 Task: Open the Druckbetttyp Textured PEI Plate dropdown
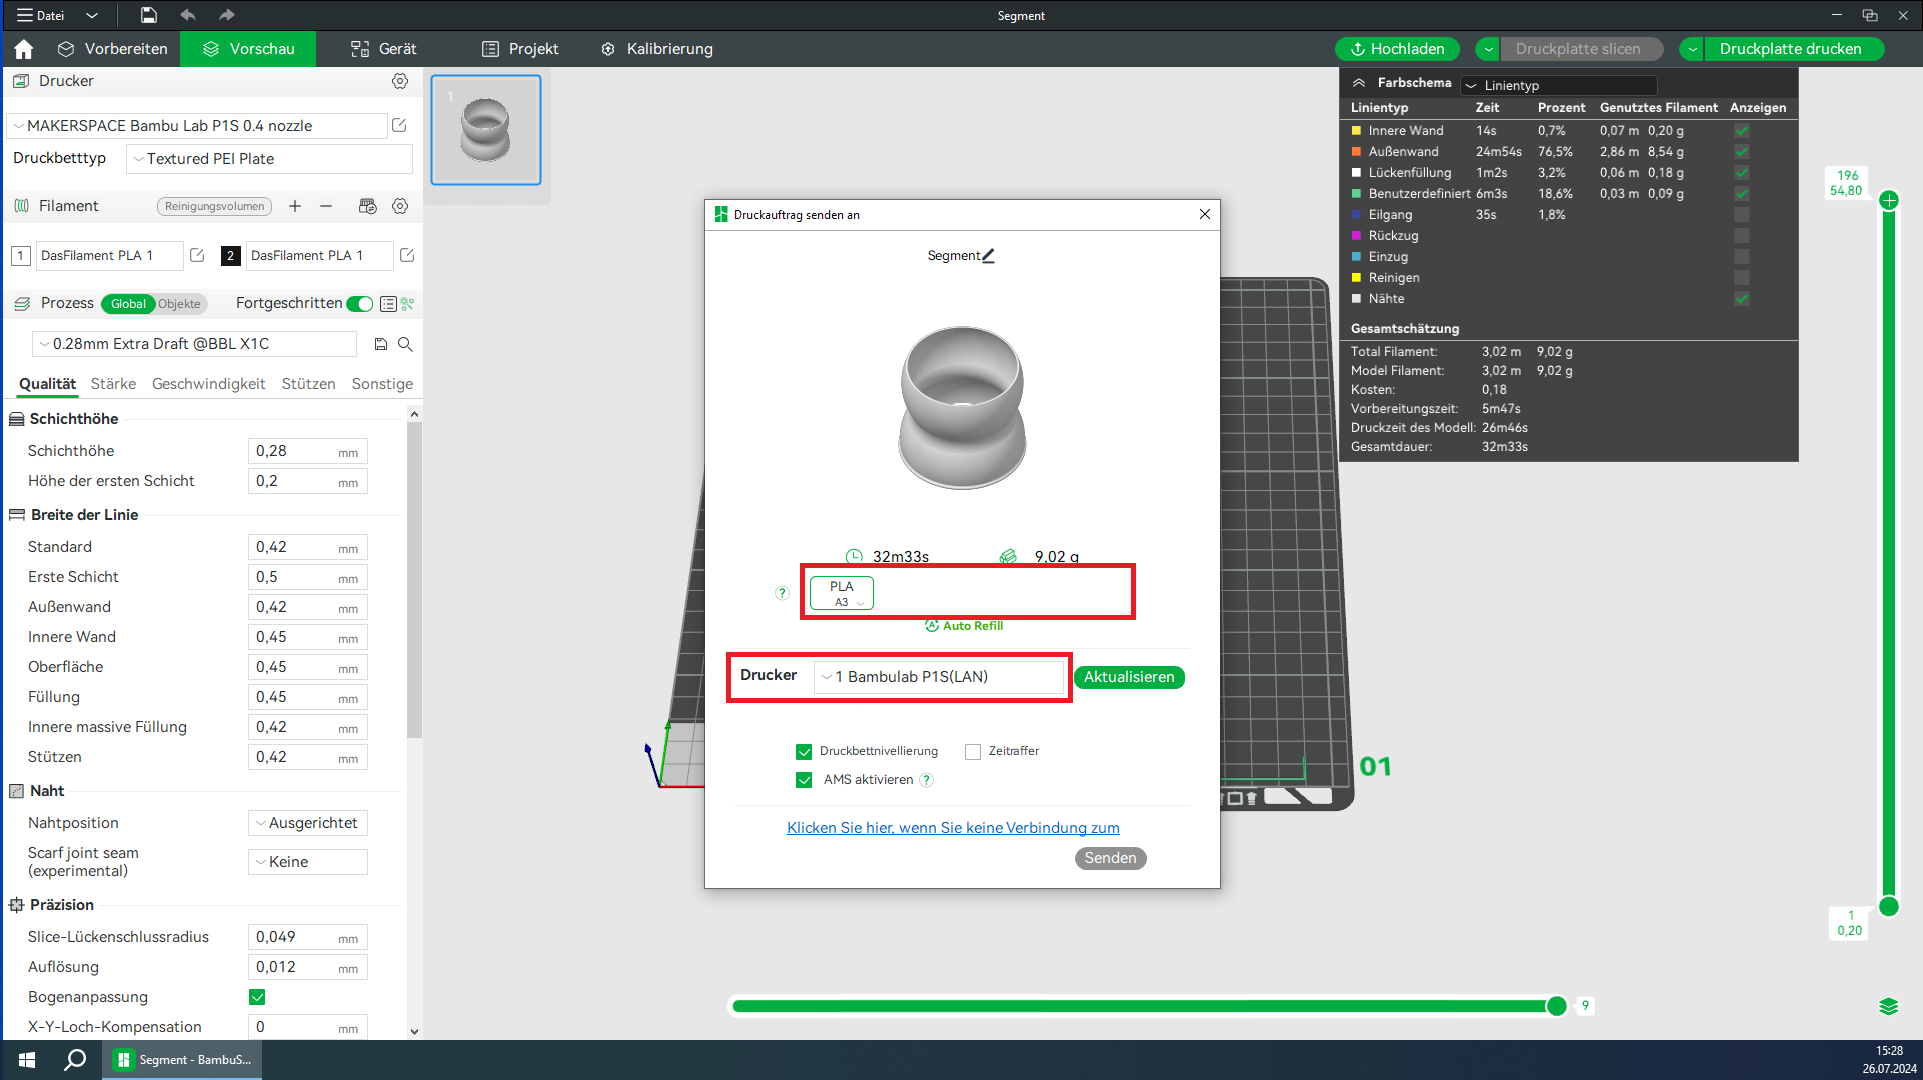[x=269, y=159]
